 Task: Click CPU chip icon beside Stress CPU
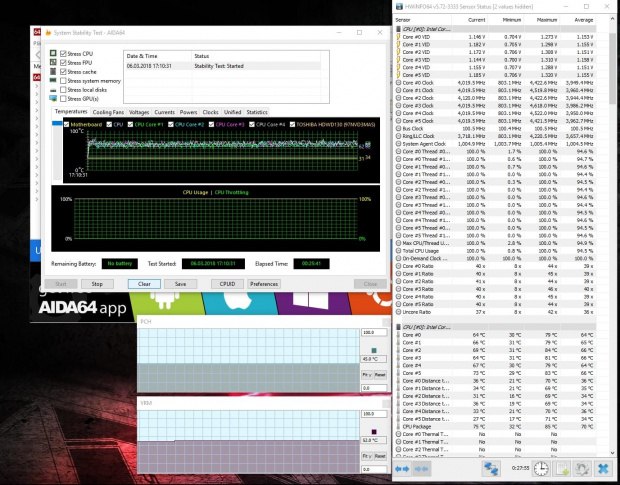[53, 53]
